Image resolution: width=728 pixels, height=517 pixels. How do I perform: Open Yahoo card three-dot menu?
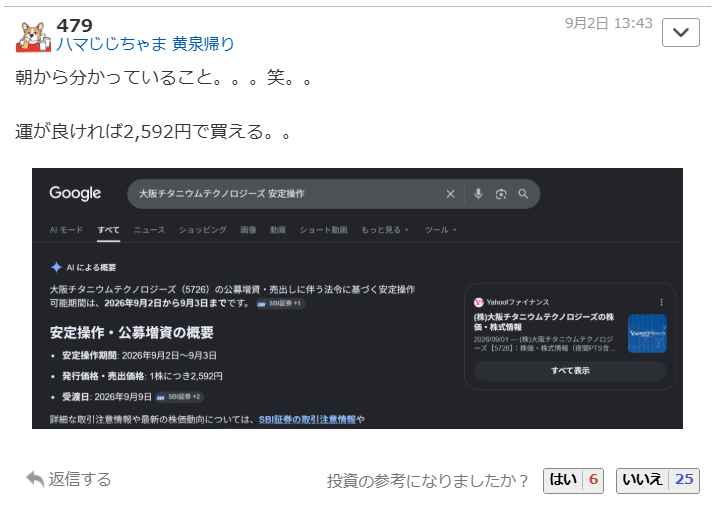pyautogui.click(x=661, y=302)
